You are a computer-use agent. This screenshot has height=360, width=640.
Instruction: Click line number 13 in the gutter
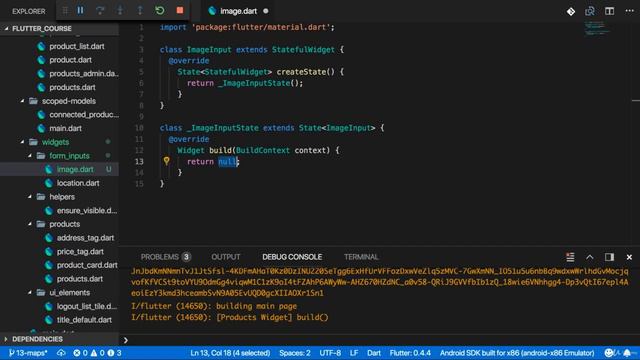[139, 162]
